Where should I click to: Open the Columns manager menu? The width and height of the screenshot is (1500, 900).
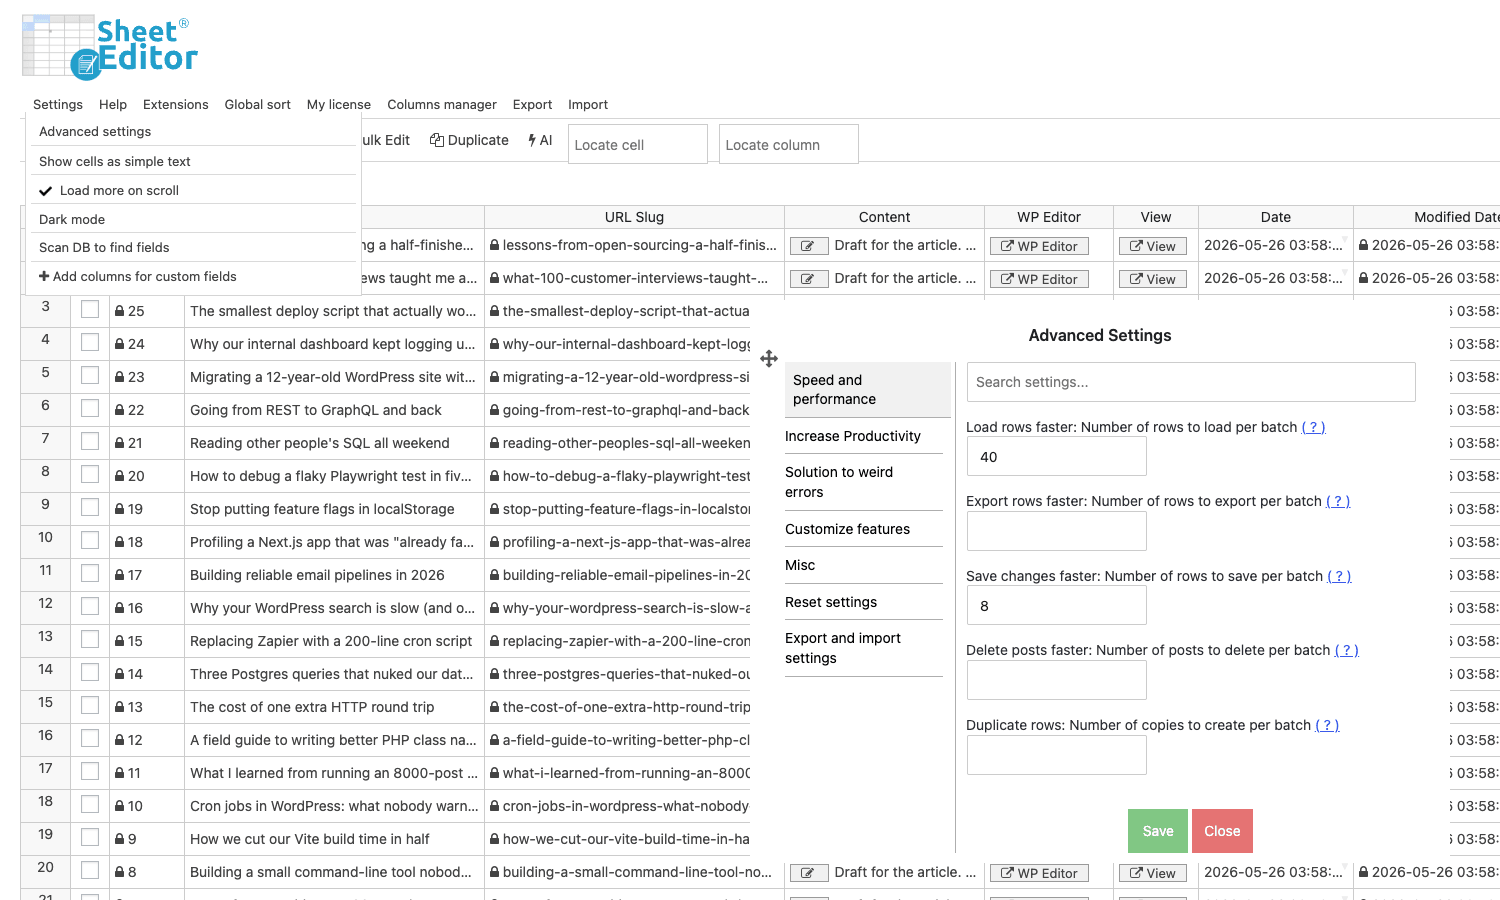click(x=442, y=104)
